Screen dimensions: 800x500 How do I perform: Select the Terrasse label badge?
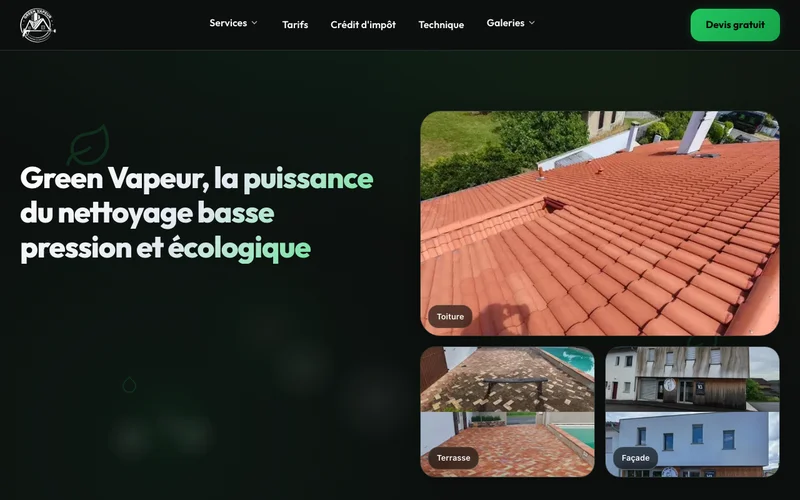(x=453, y=458)
